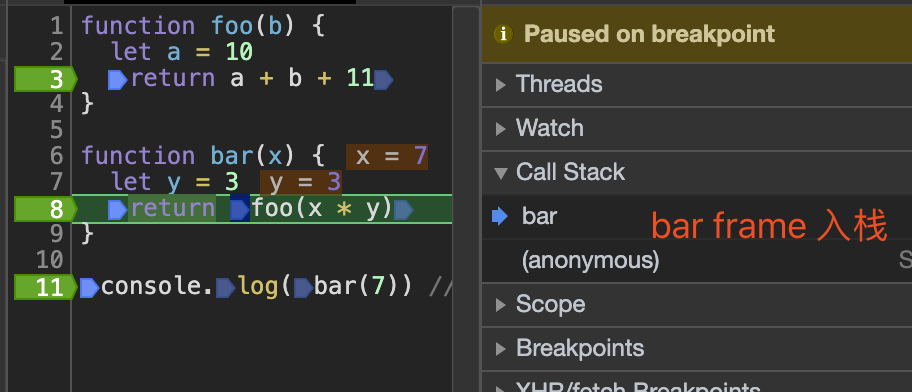The image size is (912, 392).
Task: Click the inline marker before 'return' on line 8
Action: (117, 210)
